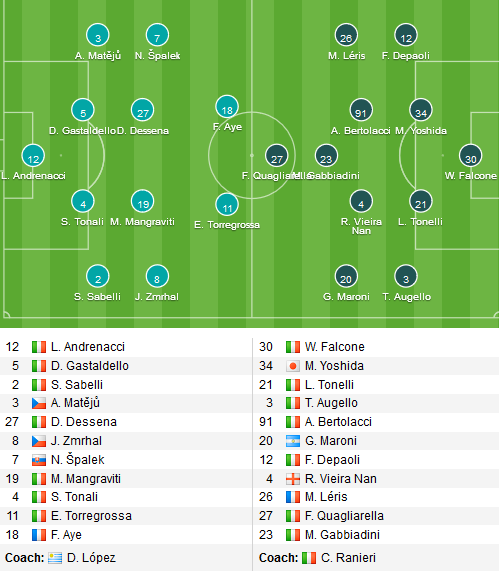The height and width of the screenshot is (581, 499).
Task: Click the Japan flag beside M. Yoshida
Action: click(x=293, y=366)
